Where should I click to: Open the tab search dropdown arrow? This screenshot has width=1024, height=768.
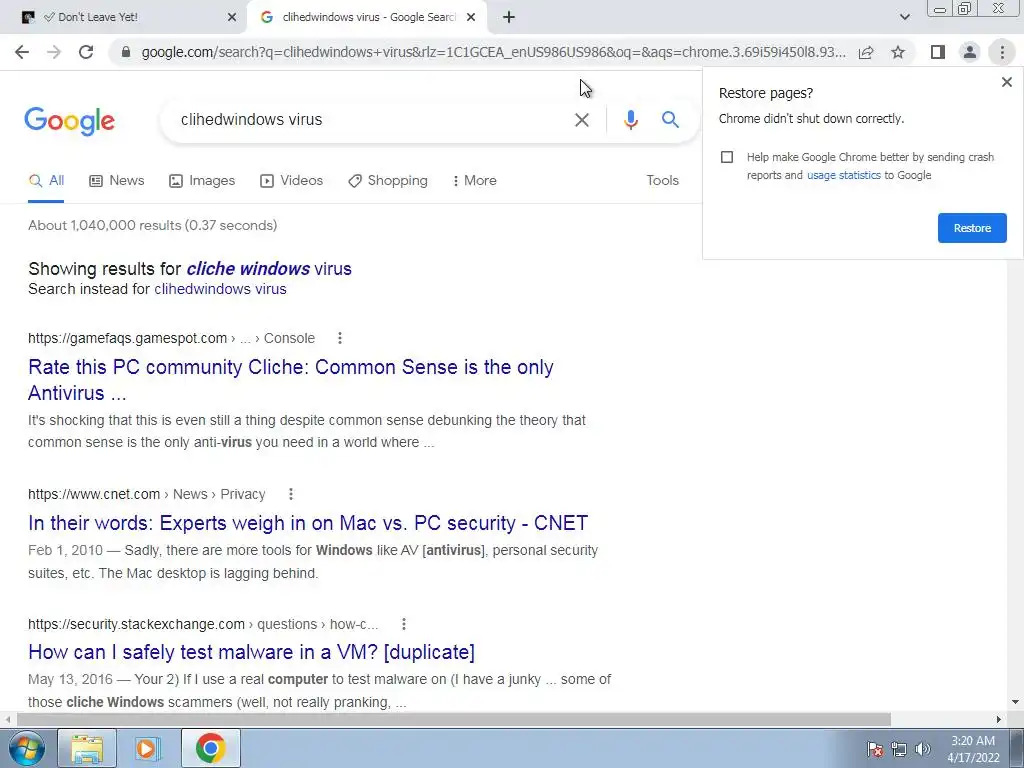click(x=904, y=18)
